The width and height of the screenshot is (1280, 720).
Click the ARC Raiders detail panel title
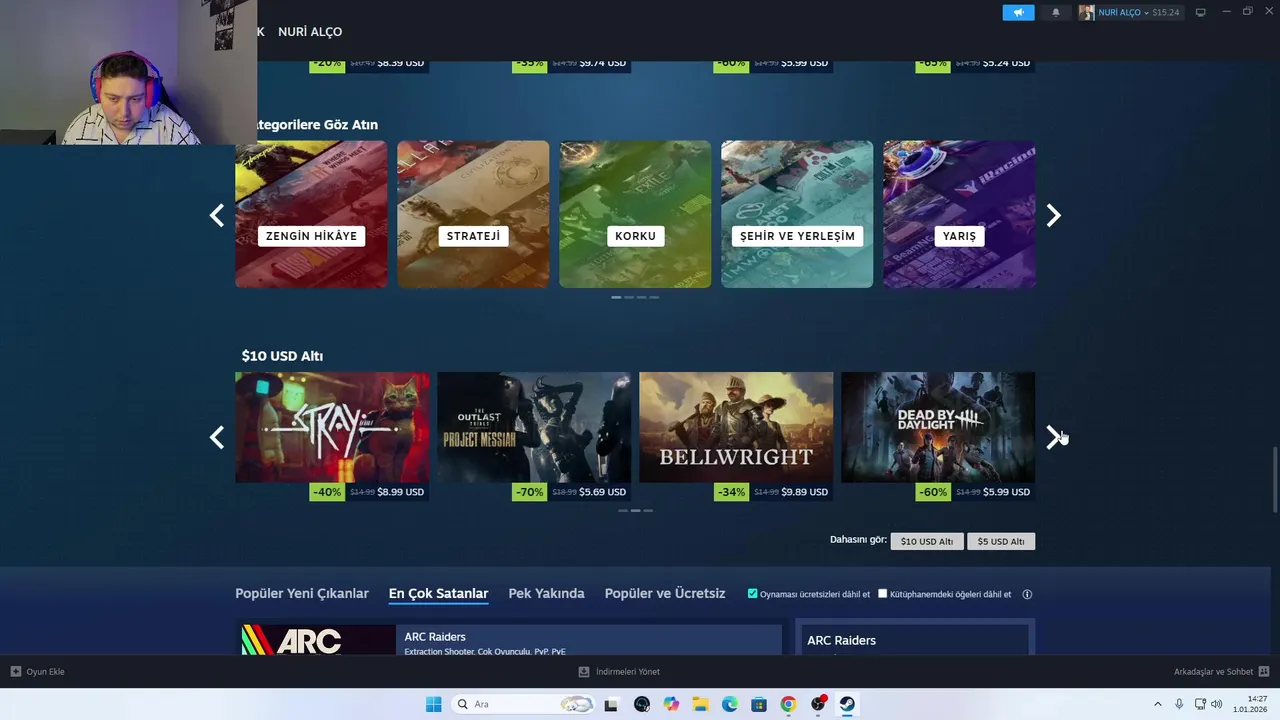click(841, 640)
